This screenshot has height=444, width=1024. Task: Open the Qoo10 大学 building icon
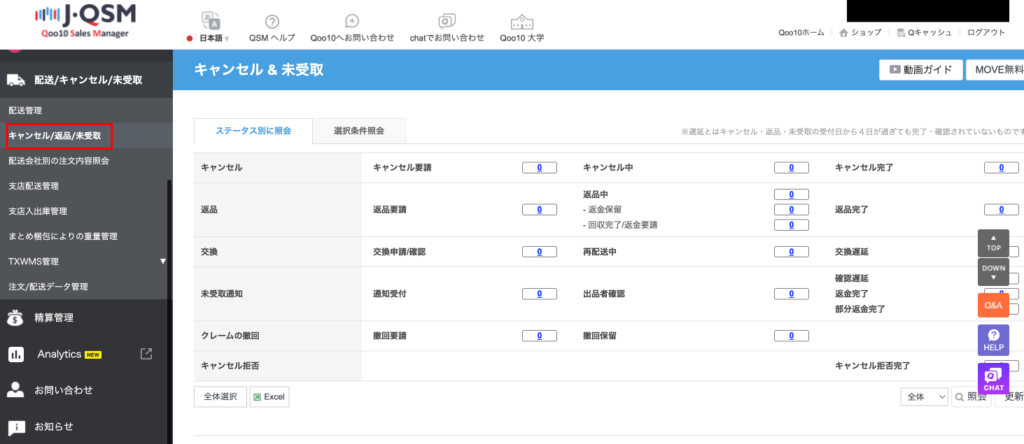tap(522, 21)
